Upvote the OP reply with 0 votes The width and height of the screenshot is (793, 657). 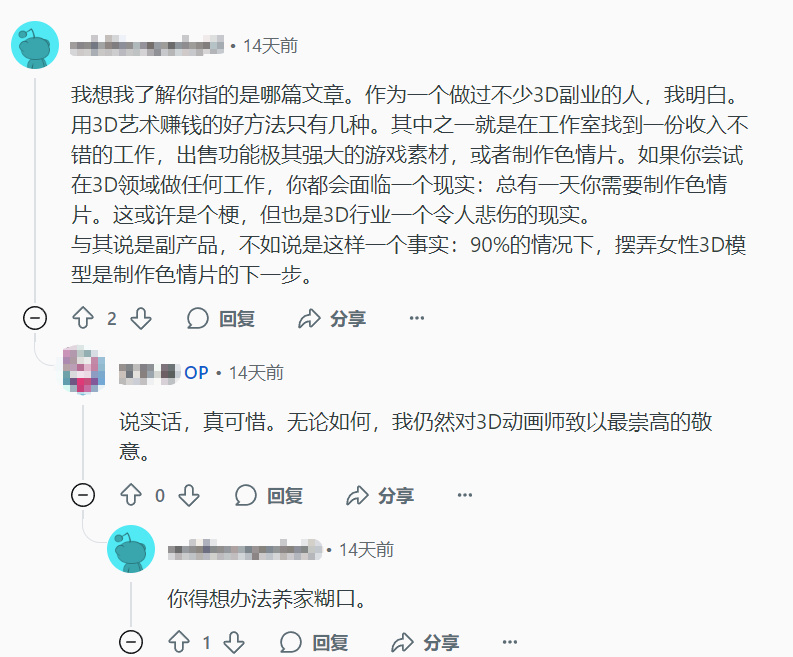pos(131,495)
